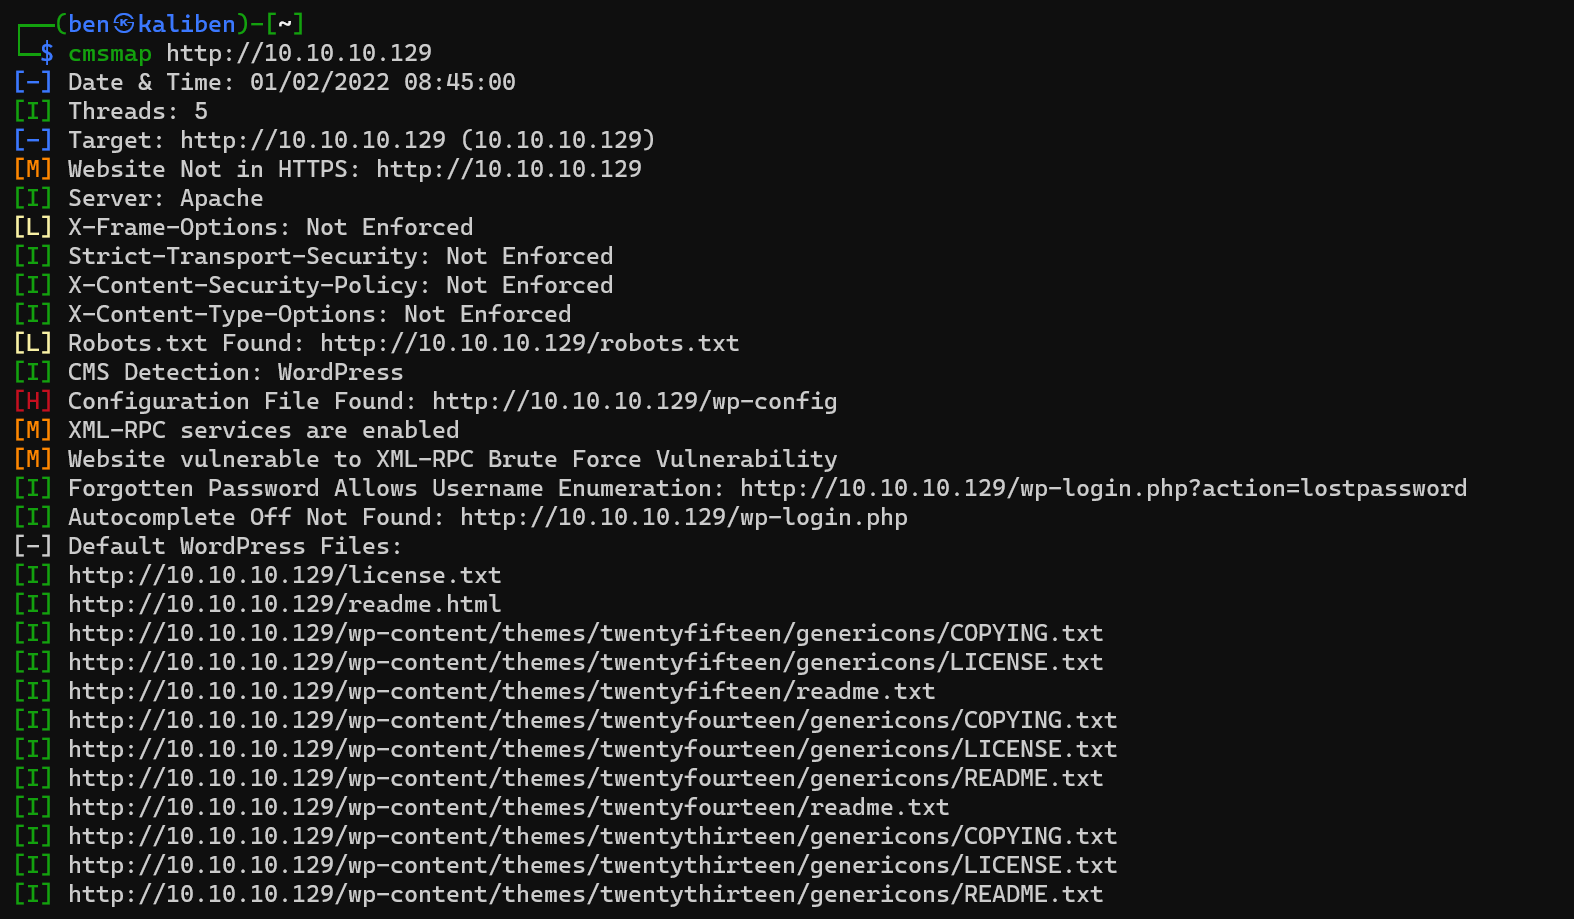The image size is (1574, 919).
Task: Click the WordPress CMS Detection text
Action: tap(340, 372)
